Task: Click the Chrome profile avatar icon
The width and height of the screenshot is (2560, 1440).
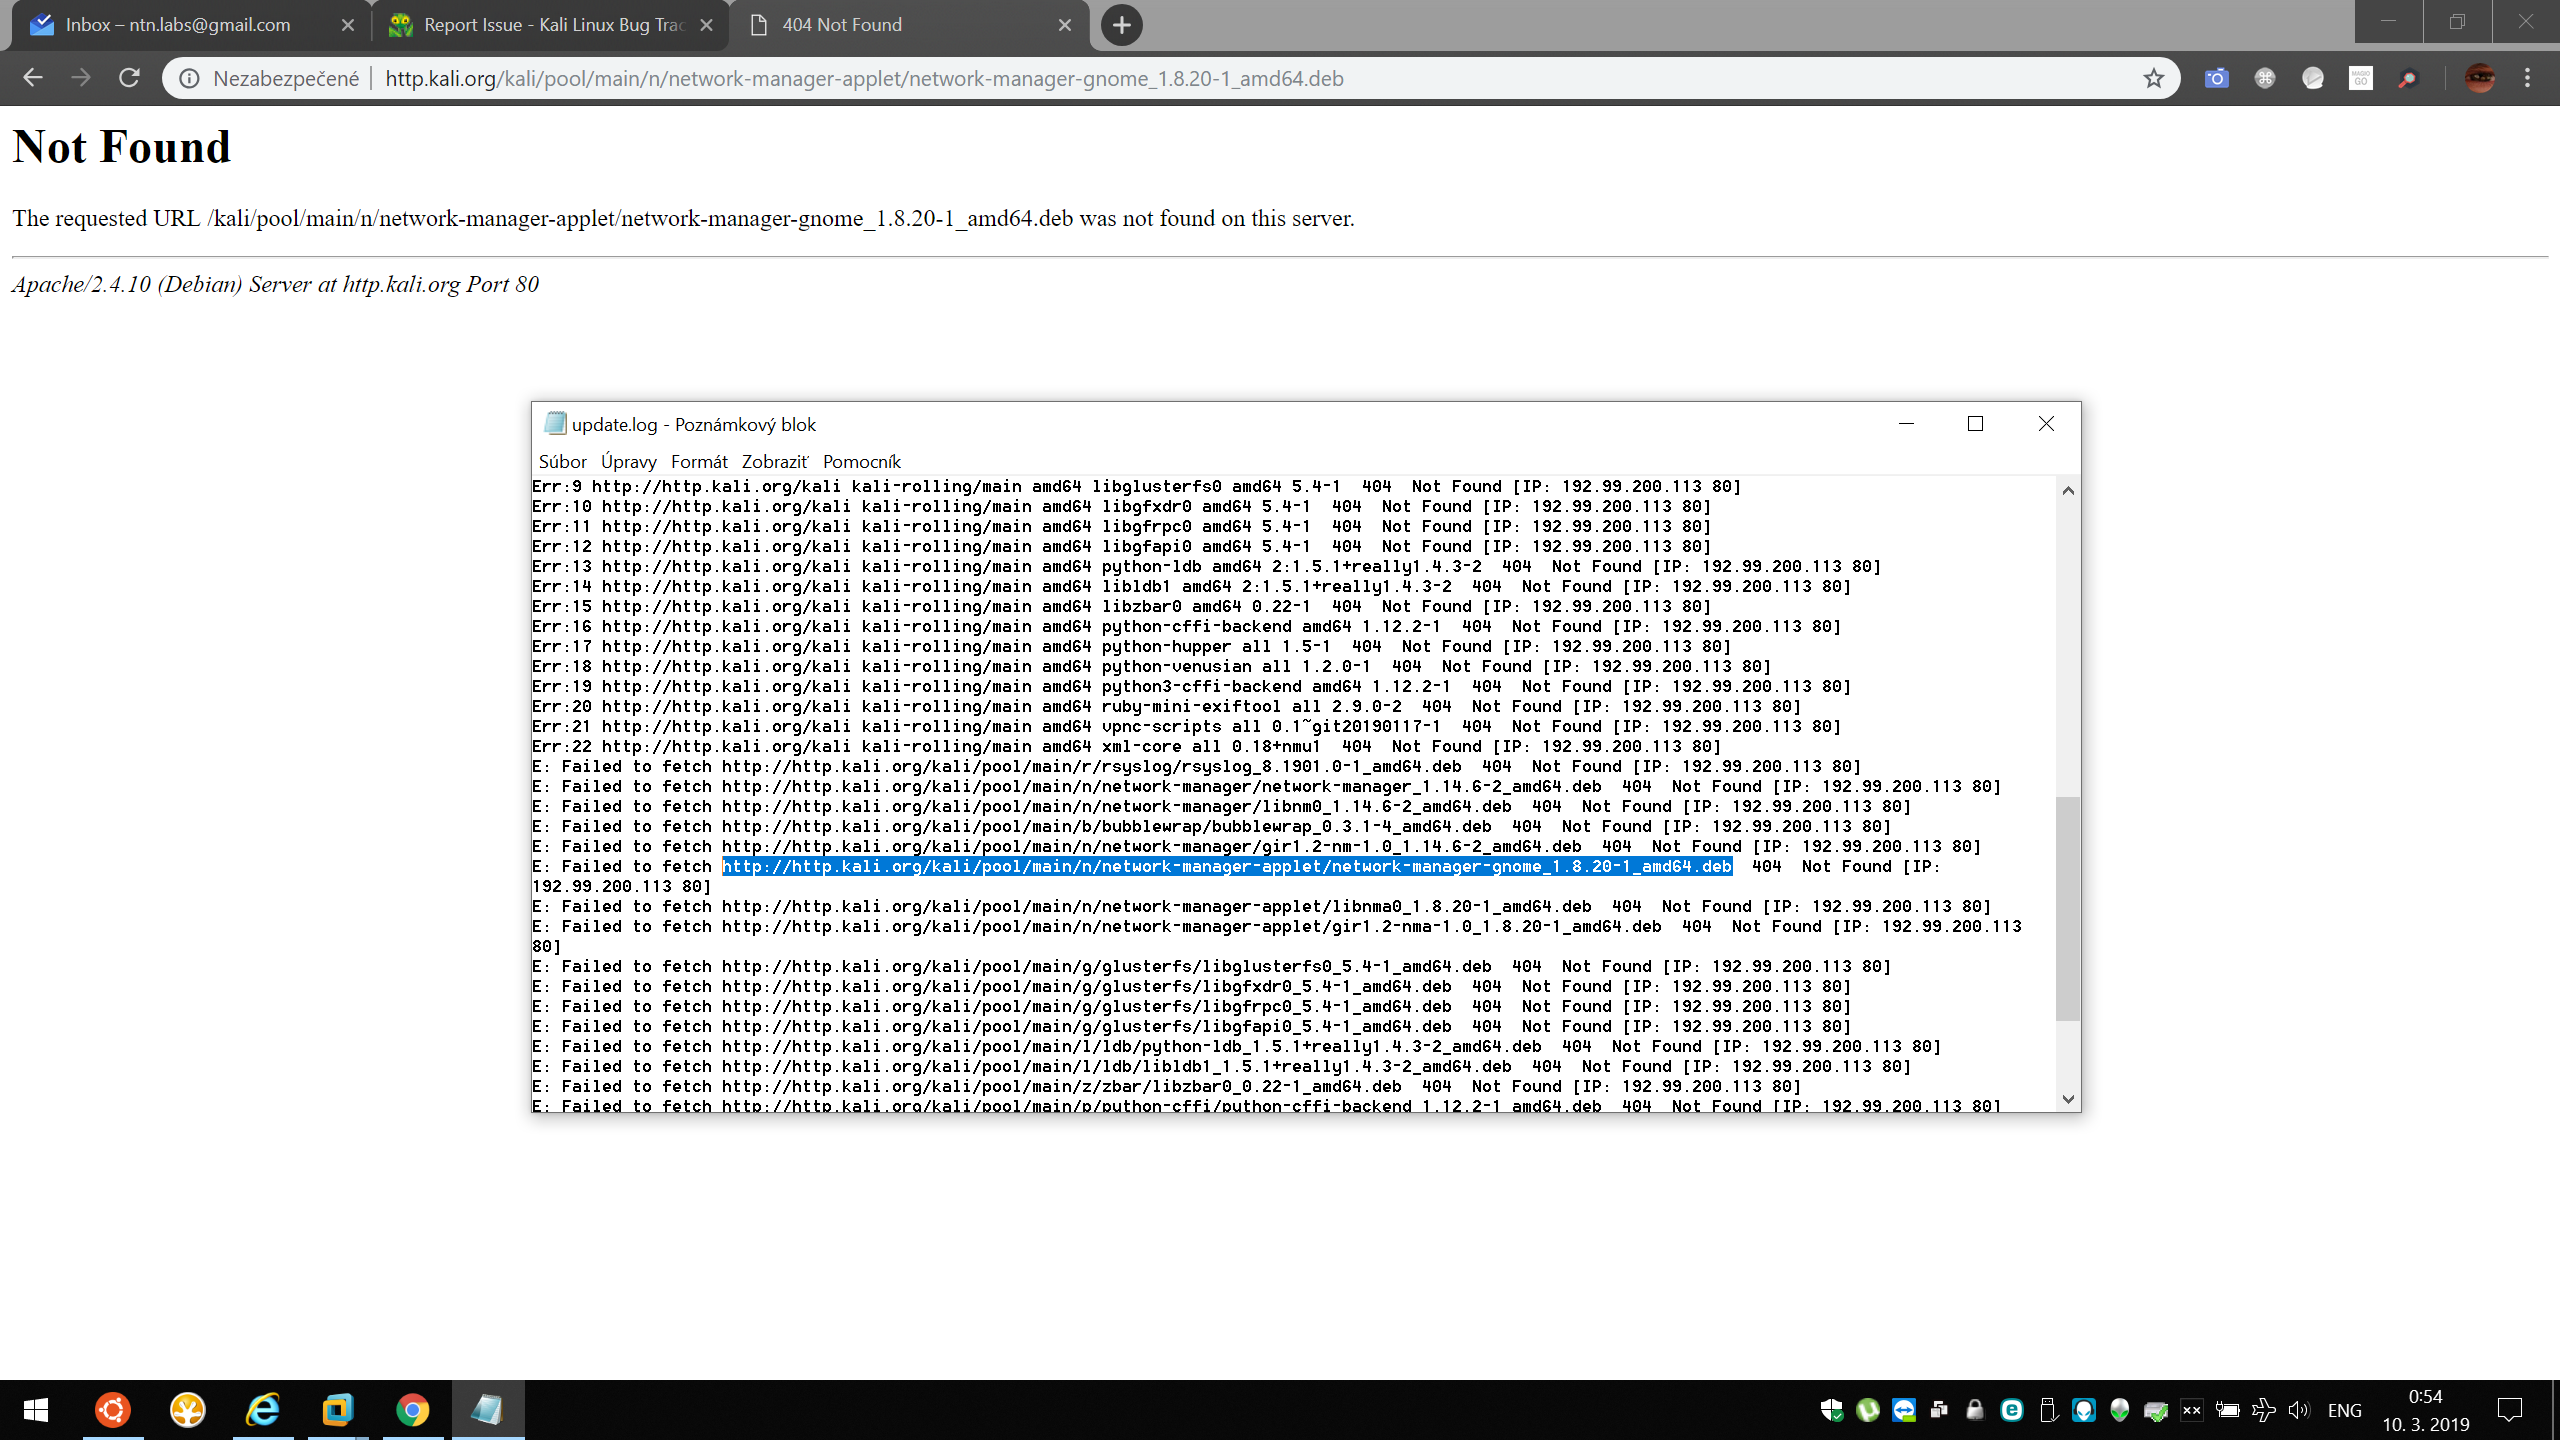Action: tap(2479, 78)
